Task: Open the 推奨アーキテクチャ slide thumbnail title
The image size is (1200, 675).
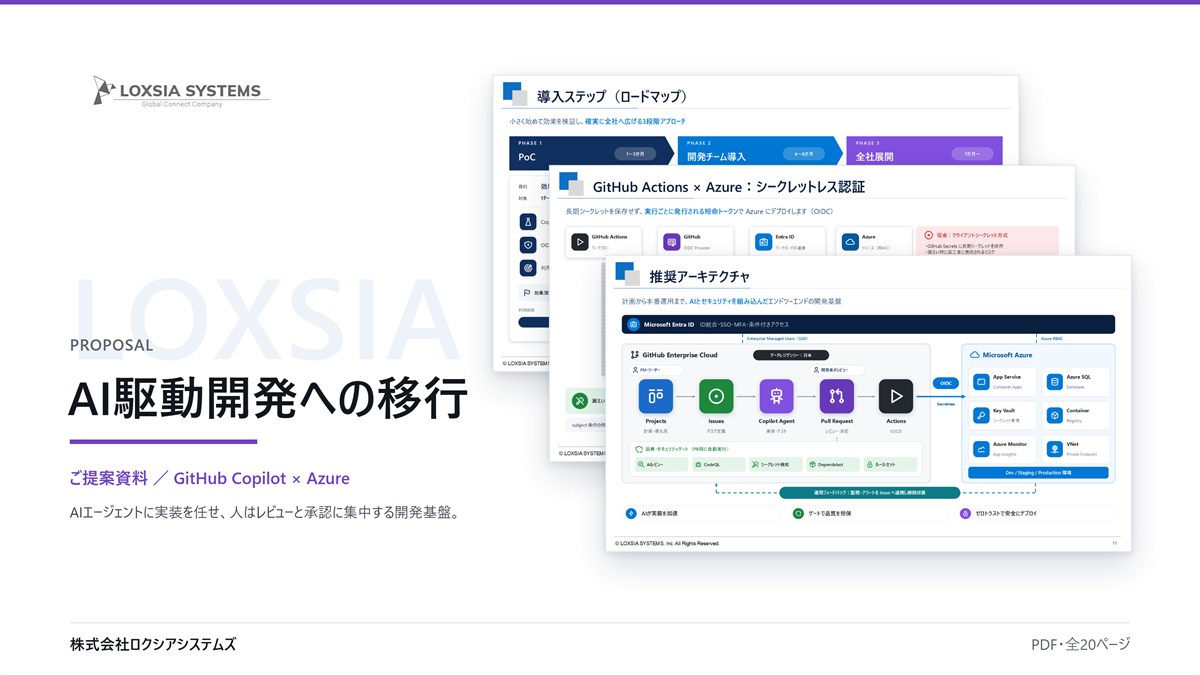Action: point(699,276)
